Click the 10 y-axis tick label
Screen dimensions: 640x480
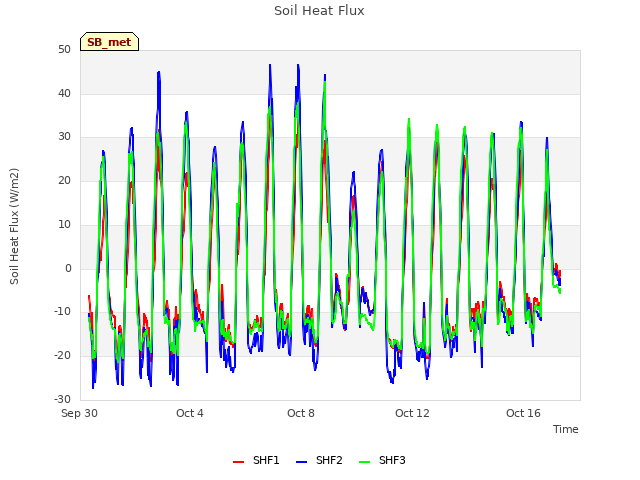(64, 224)
